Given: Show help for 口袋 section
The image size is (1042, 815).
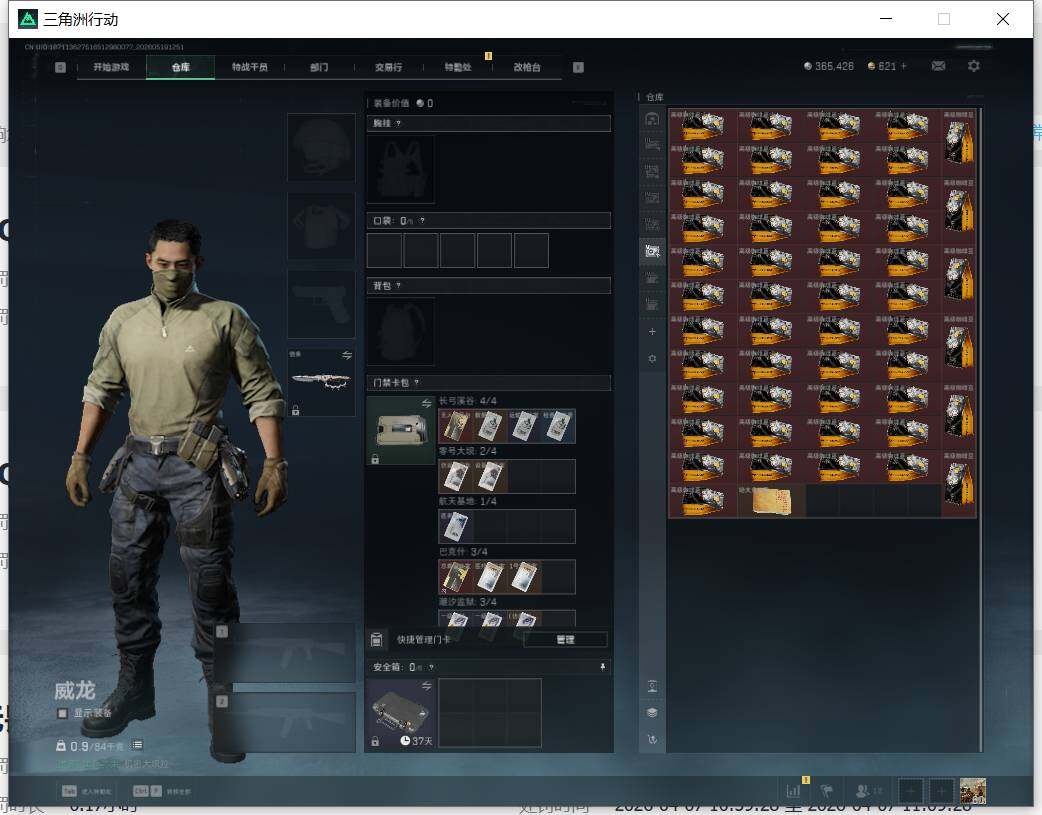Looking at the screenshot, I should click(x=422, y=221).
